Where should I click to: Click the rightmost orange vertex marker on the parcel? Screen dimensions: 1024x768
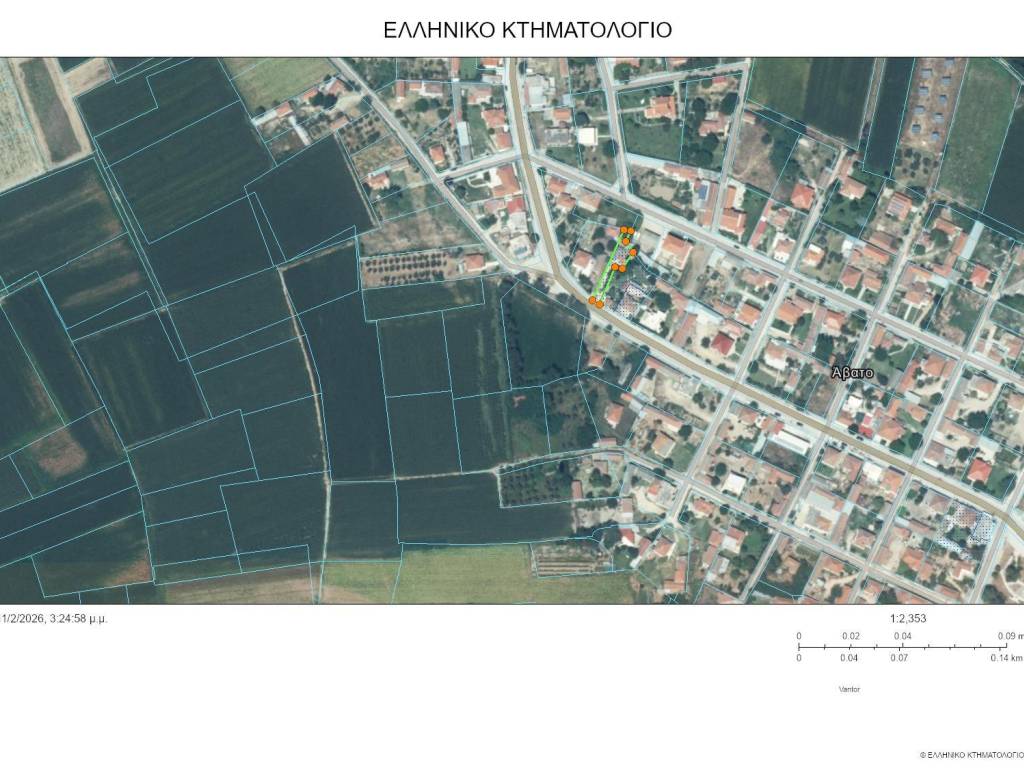coord(632,251)
